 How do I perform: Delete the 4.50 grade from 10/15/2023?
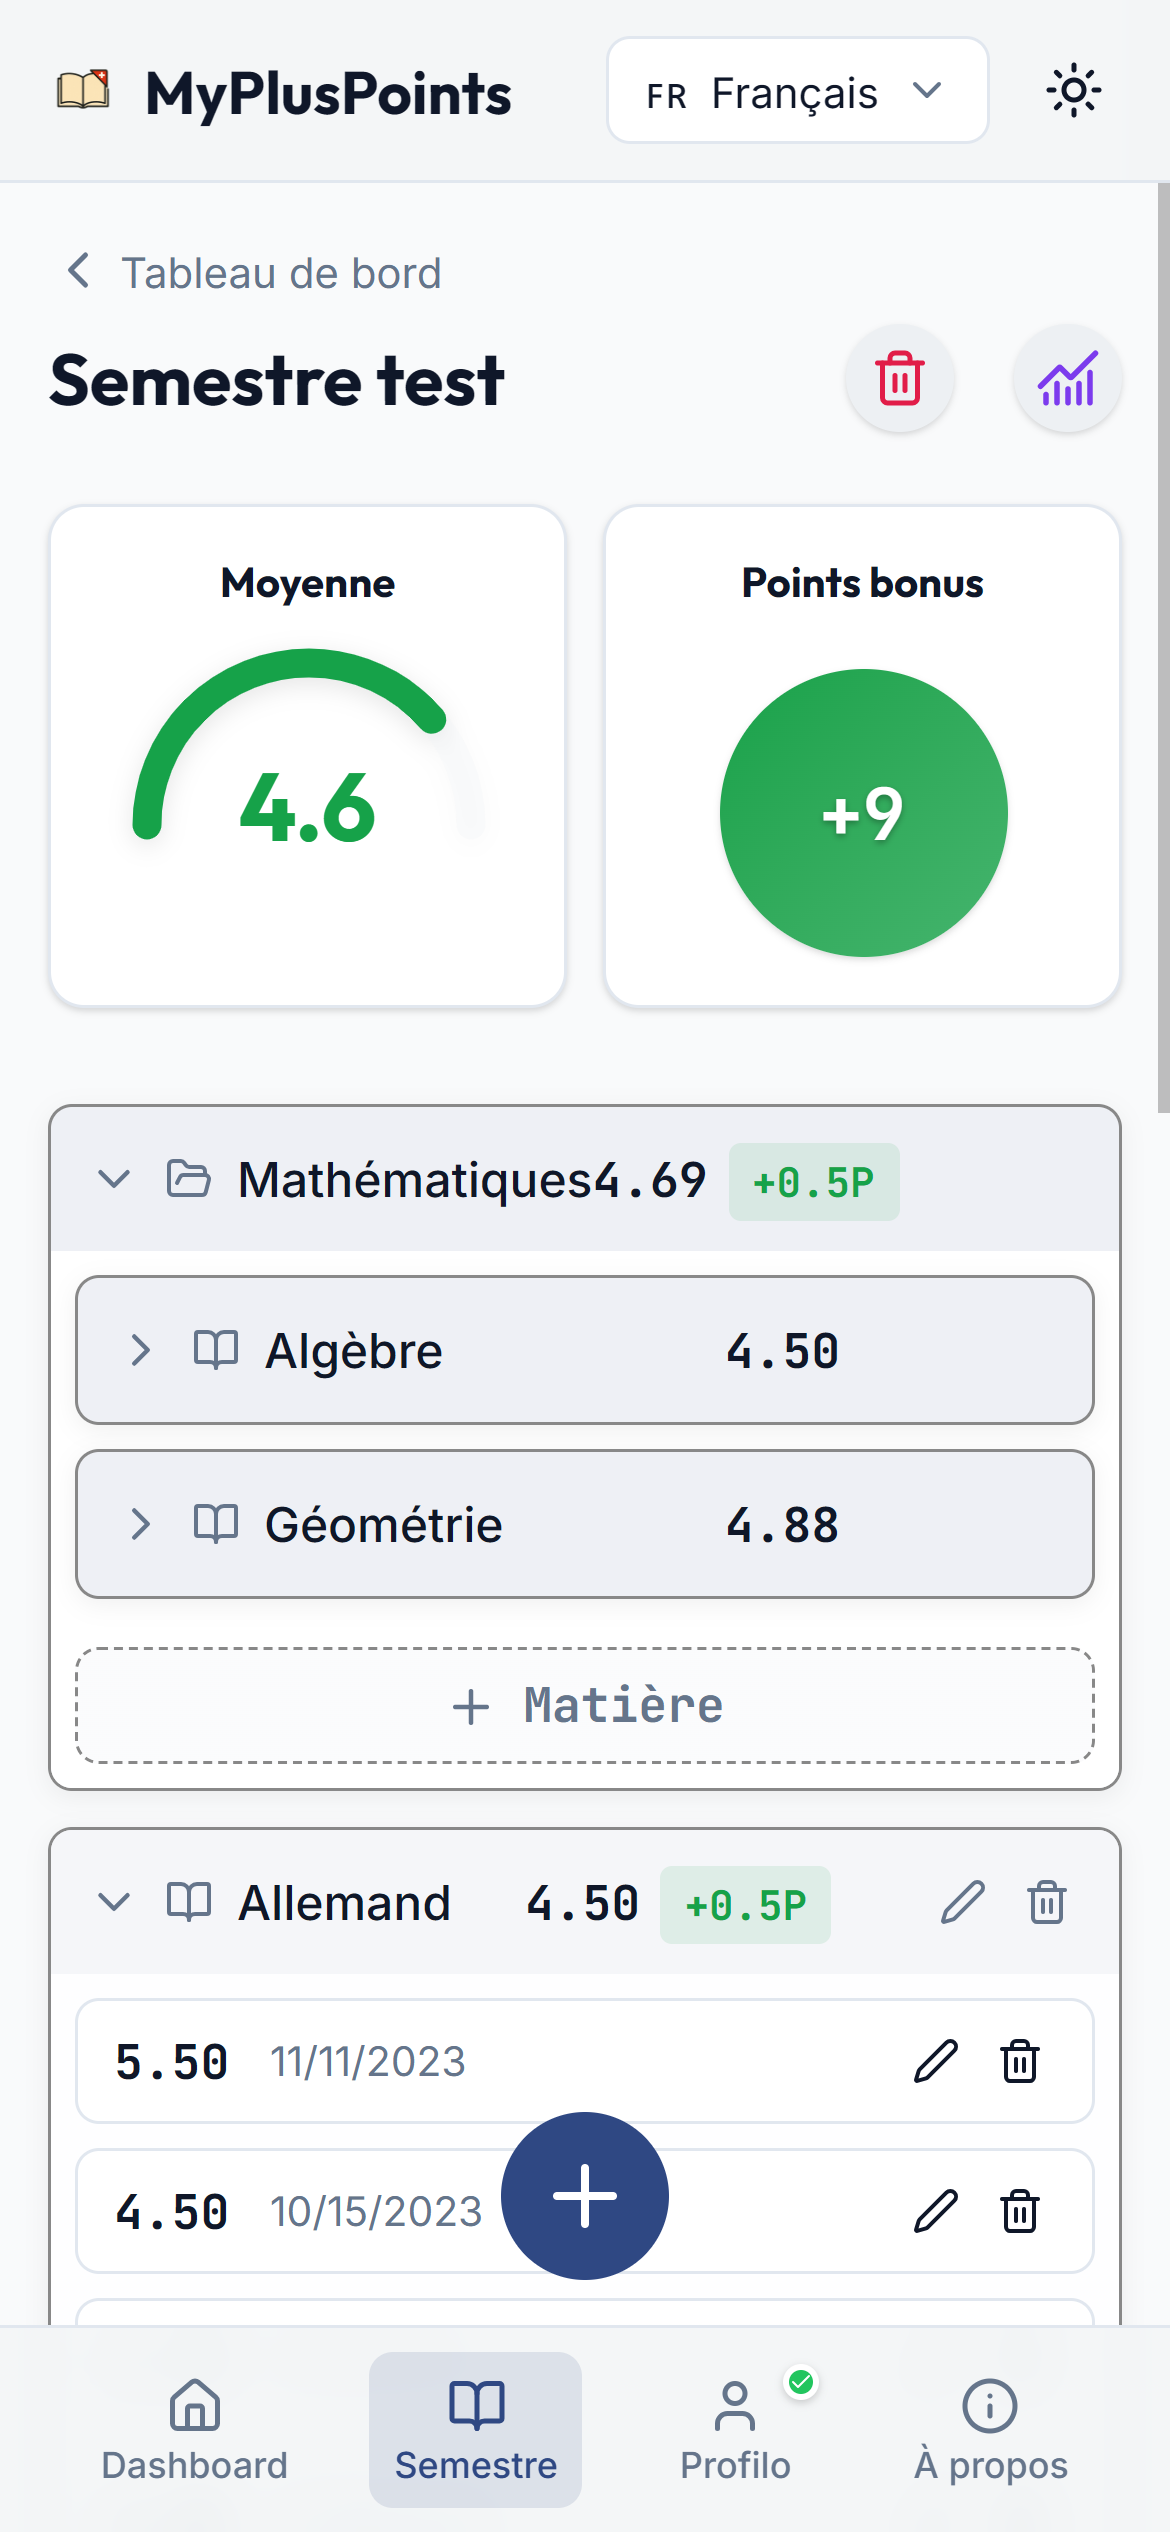[1020, 2211]
